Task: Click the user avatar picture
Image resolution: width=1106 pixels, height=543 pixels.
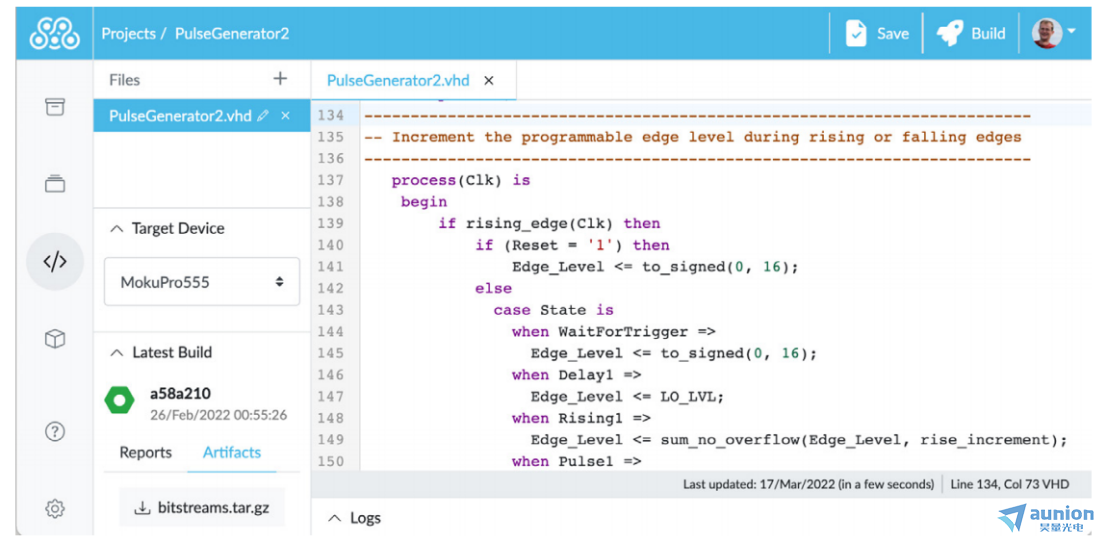Action: tap(1046, 33)
